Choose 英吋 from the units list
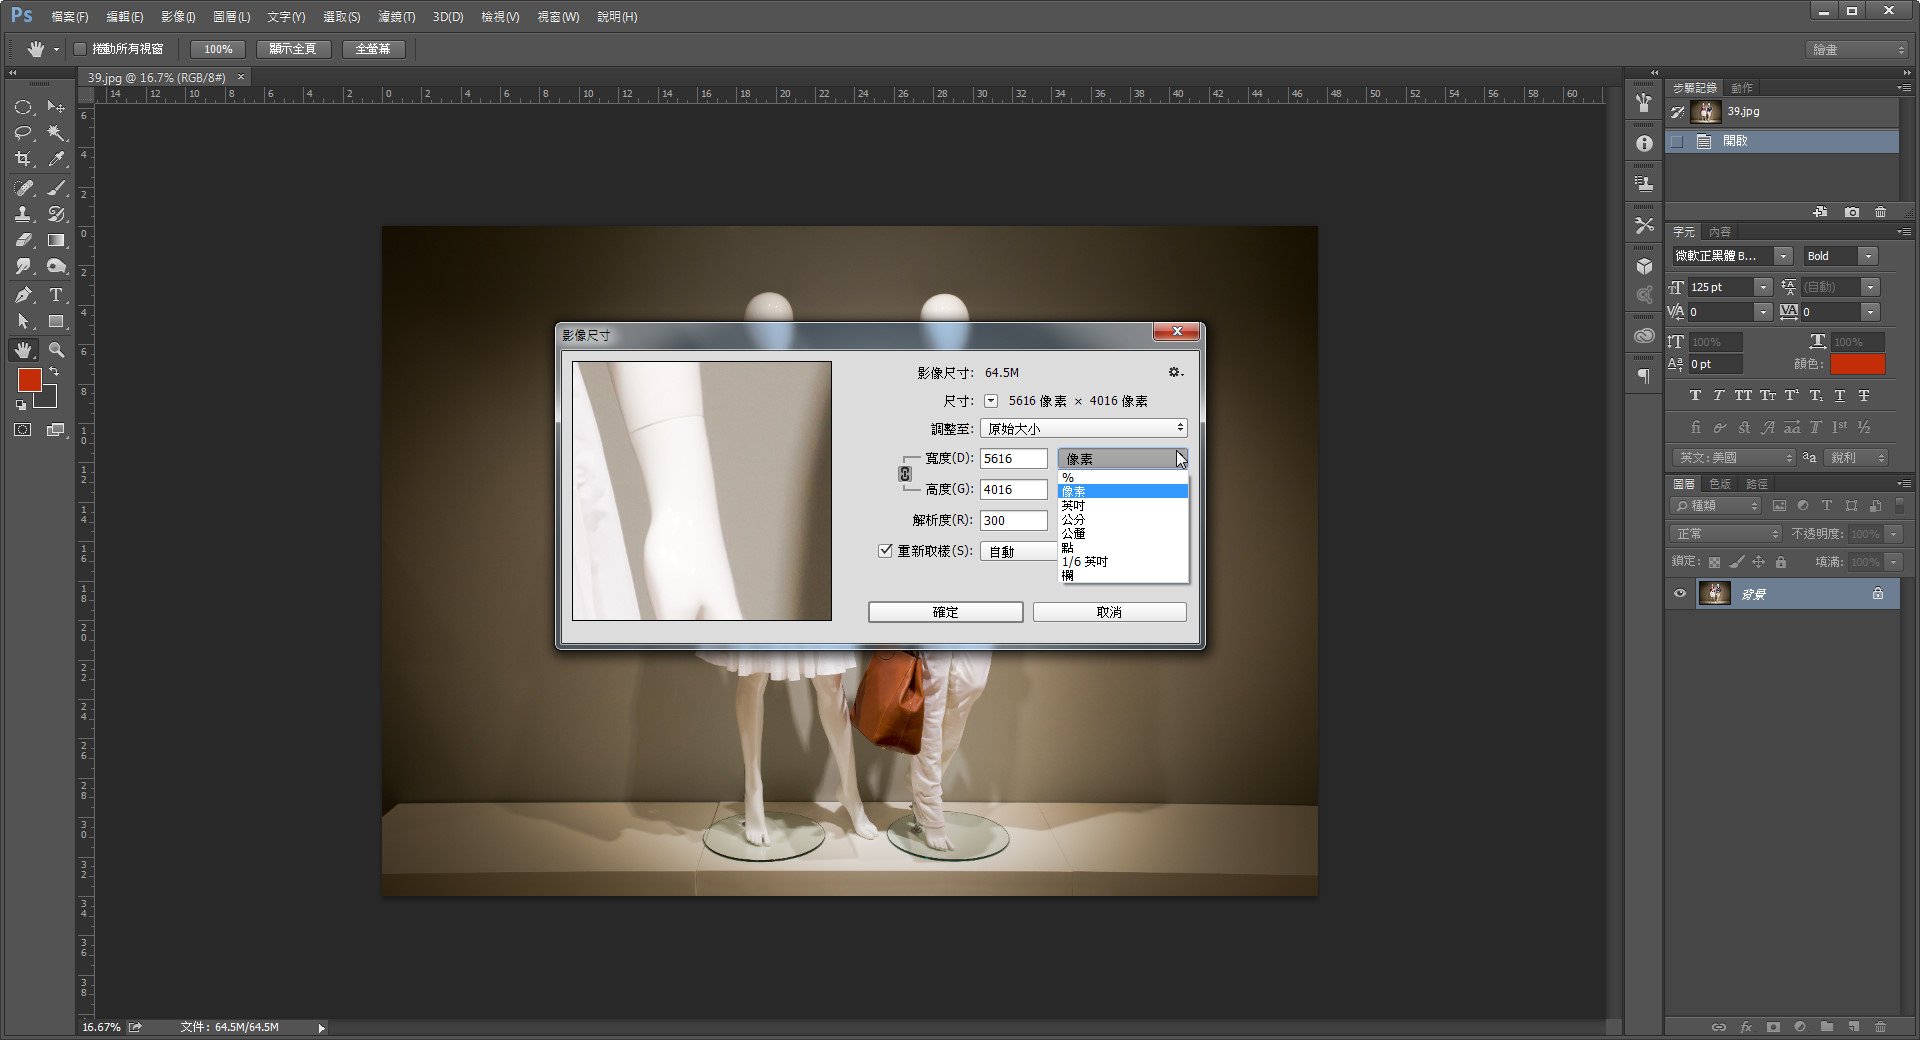 pyautogui.click(x=1123, y=506)
